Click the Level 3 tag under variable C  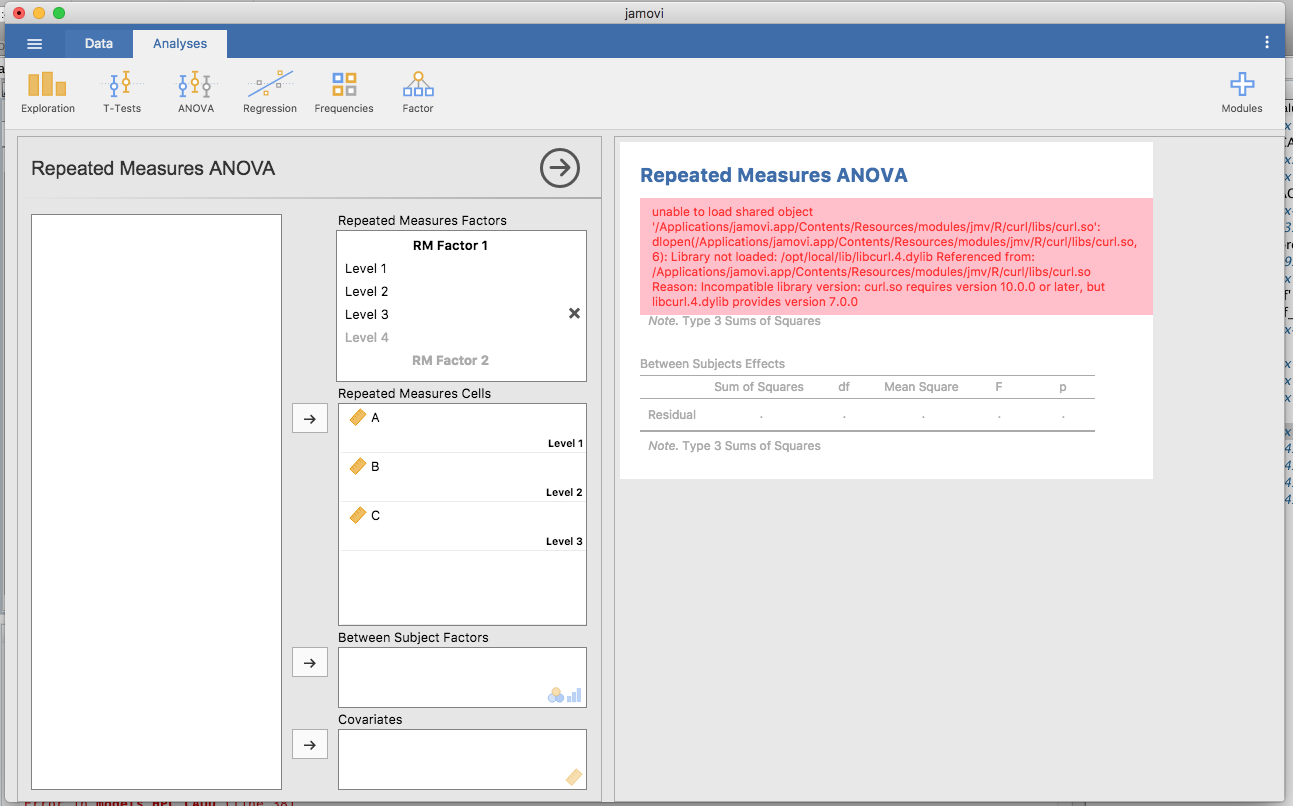click(565, 541)
